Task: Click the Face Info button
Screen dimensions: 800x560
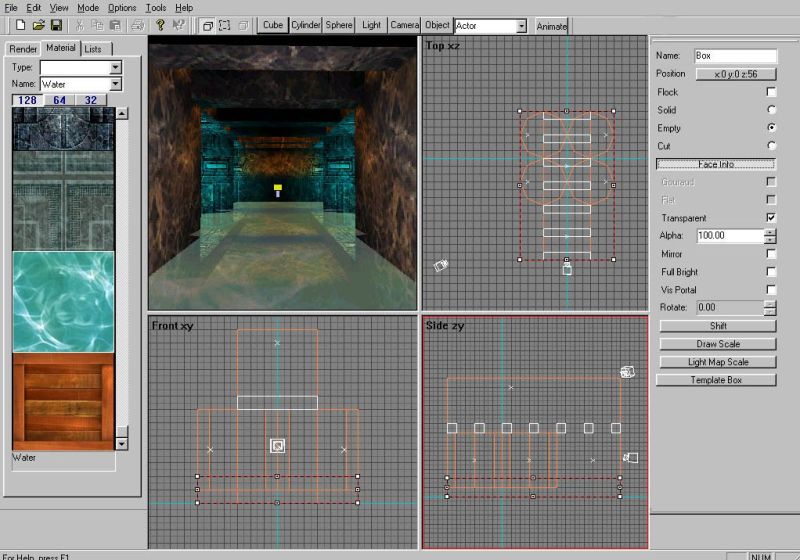Action: 716,164
